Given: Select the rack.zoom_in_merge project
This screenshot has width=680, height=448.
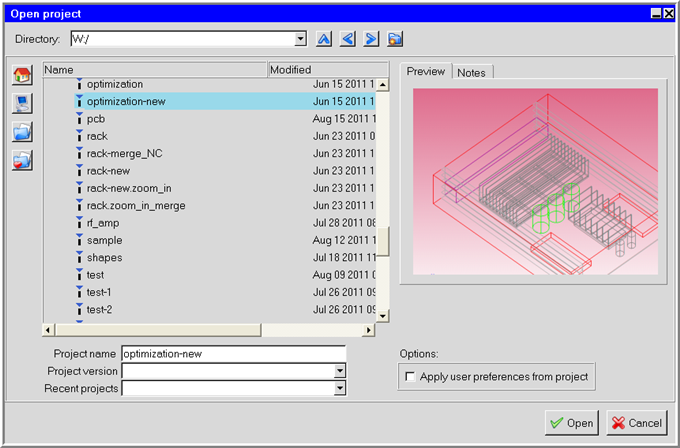Looking at the screenshot, I should pos(225,205).
